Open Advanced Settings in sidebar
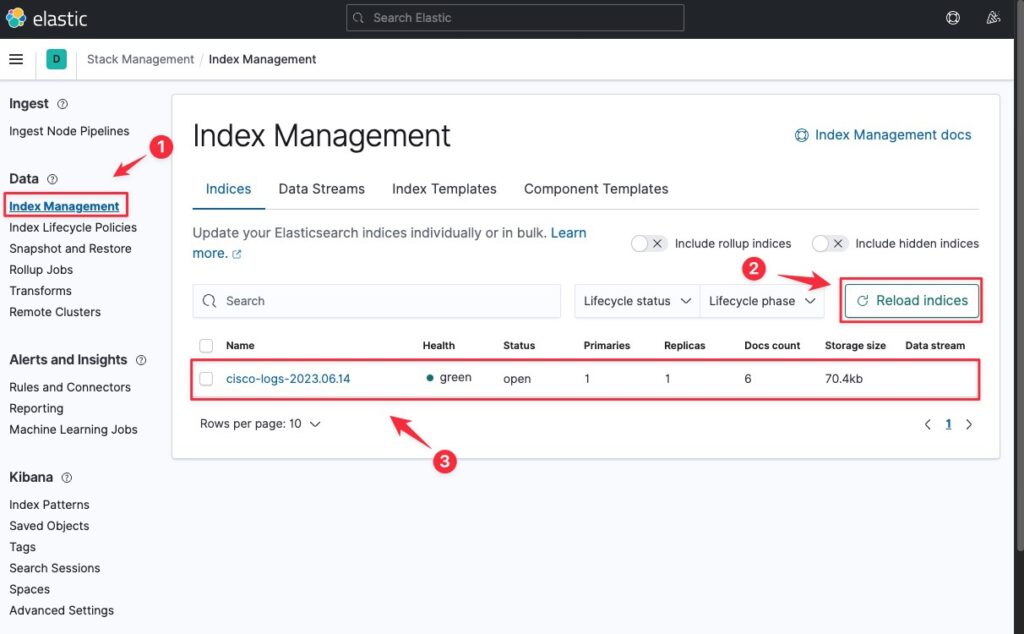The width and height of the screenshot is (1024, 634). (x=61, y=610)
